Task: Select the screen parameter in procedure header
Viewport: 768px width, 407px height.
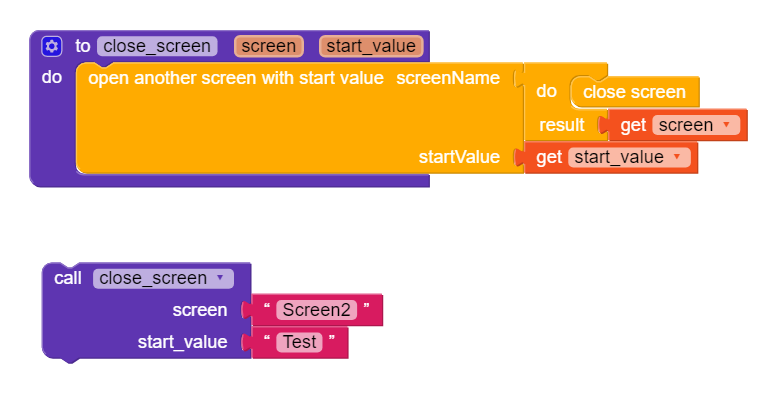Action: tap(269, 46)
